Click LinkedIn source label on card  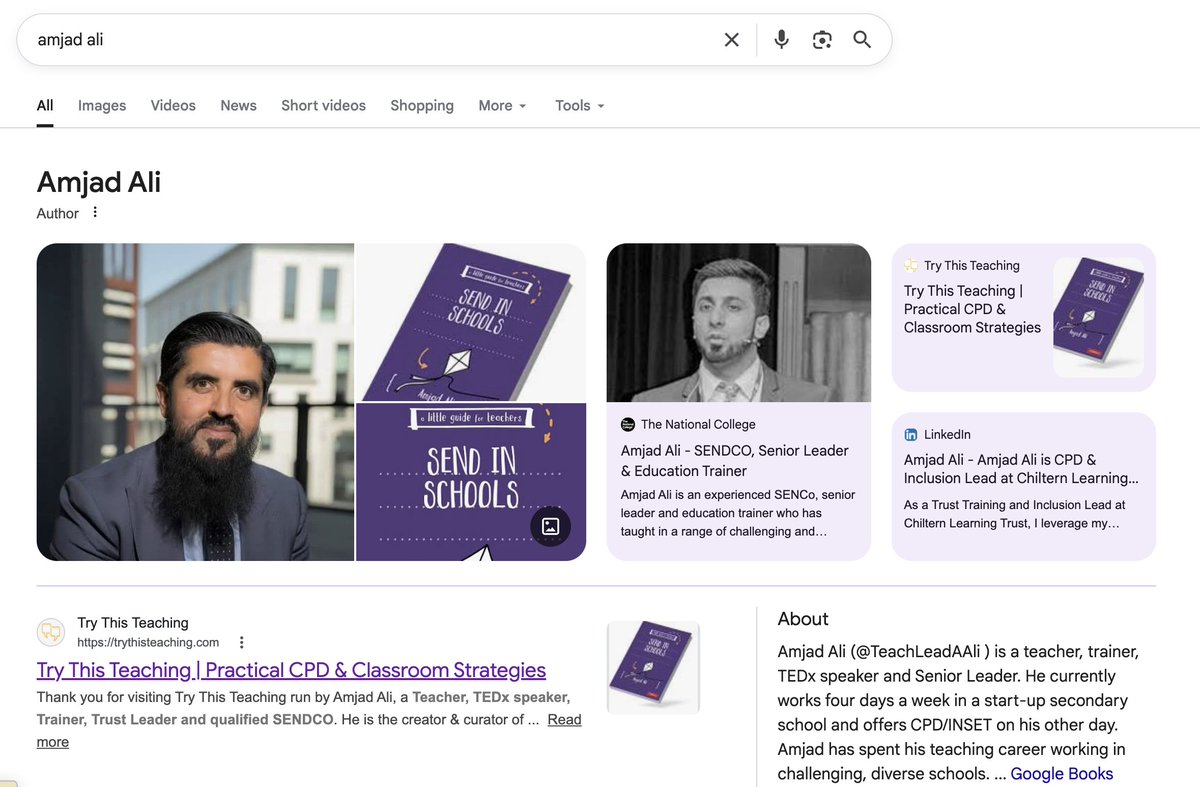tap(947, 435)
